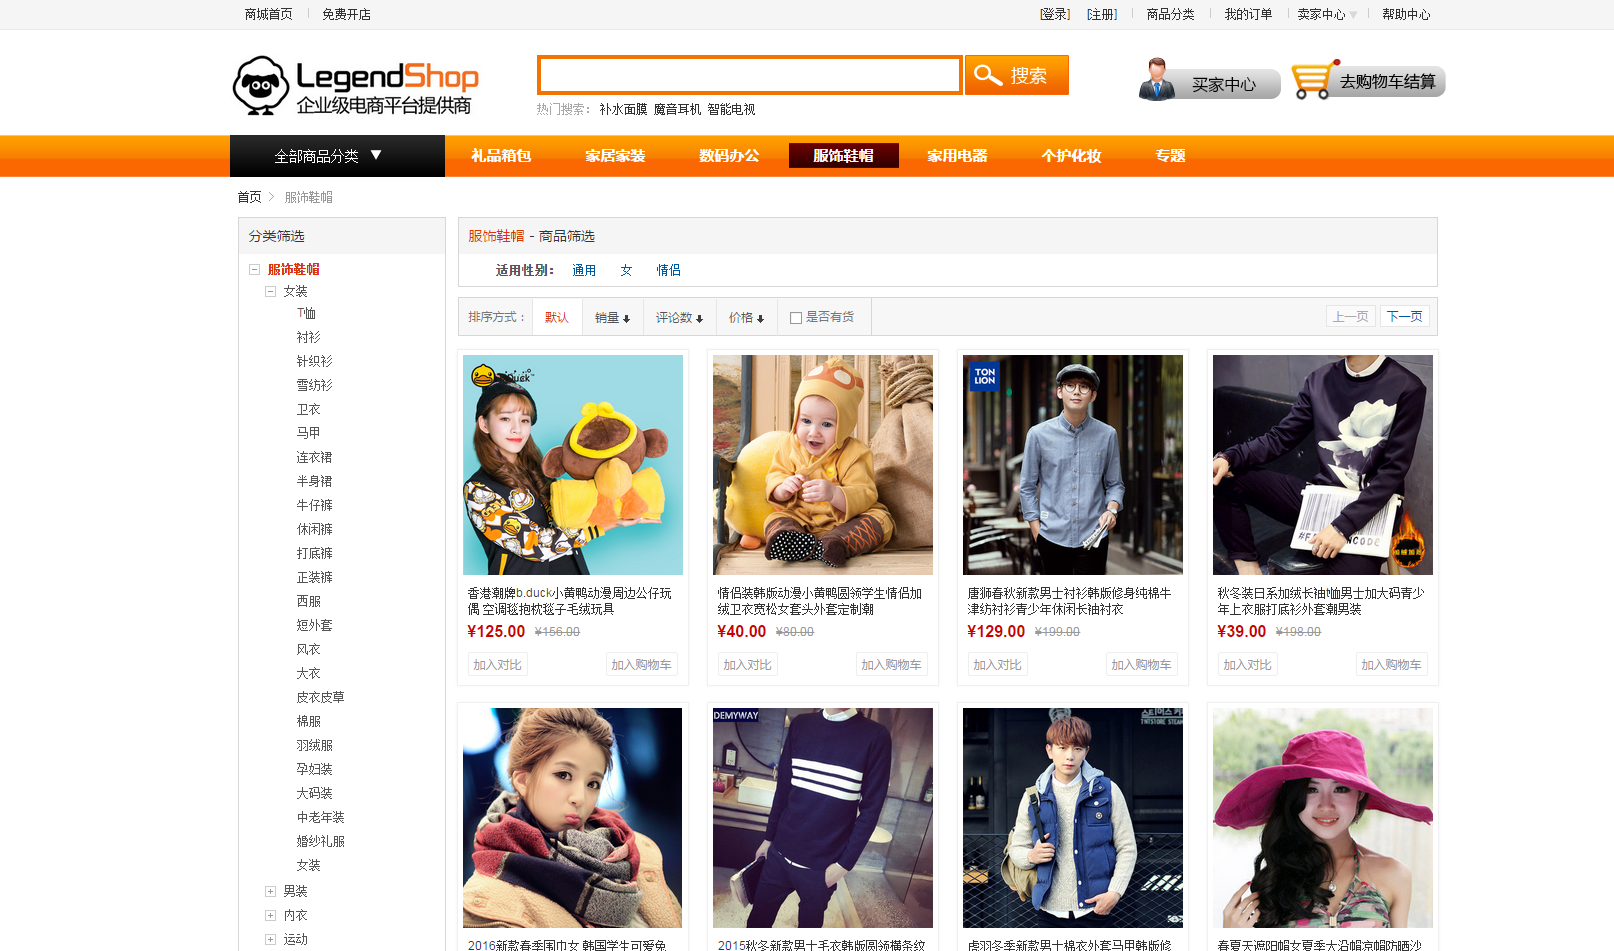
Task: Open the shopping cart checkout icon
Action: [1310, 81]
